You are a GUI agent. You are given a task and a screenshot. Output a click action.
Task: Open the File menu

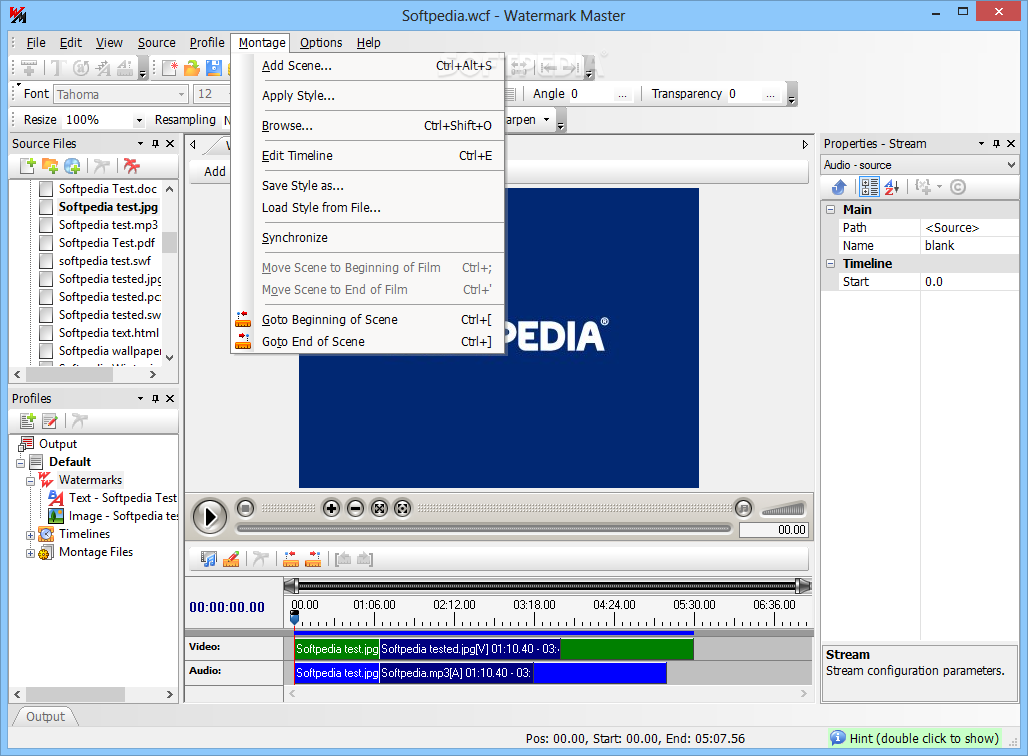click(x=36, y=43)
